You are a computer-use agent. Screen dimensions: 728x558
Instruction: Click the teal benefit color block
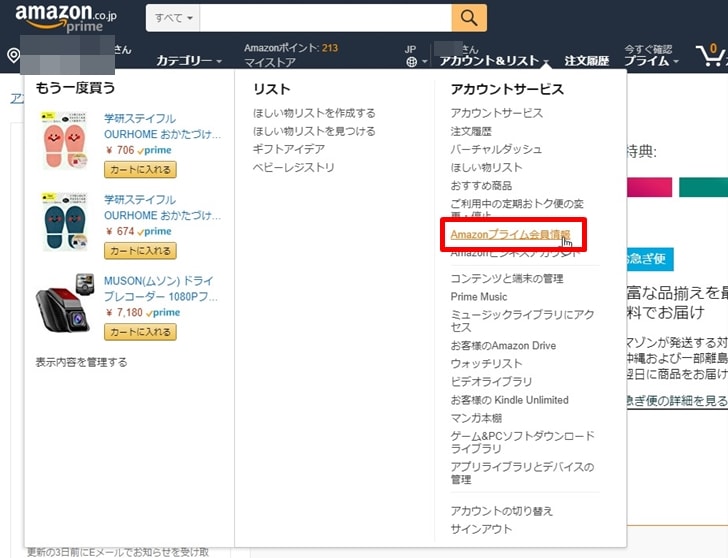tap(703, 187)
